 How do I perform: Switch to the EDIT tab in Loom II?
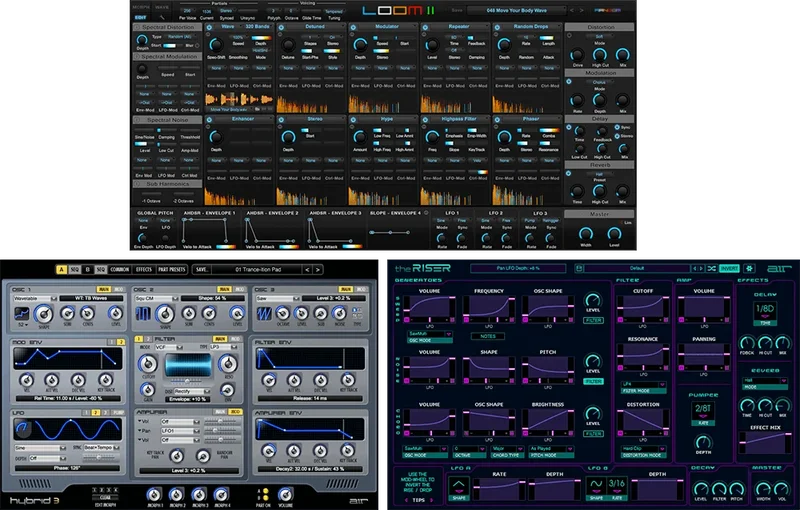click(x=140, y=17)
